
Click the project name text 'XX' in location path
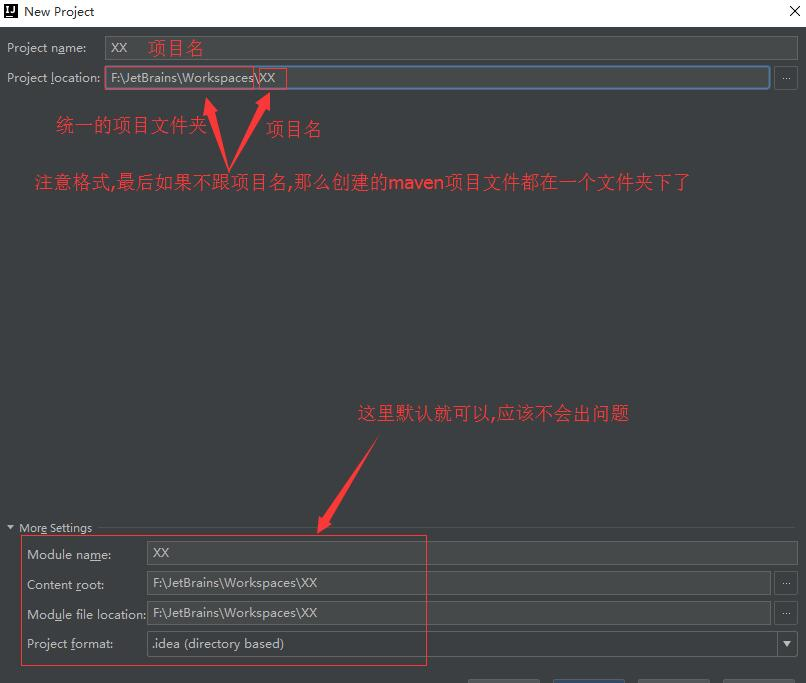click(x=267, y=78)
